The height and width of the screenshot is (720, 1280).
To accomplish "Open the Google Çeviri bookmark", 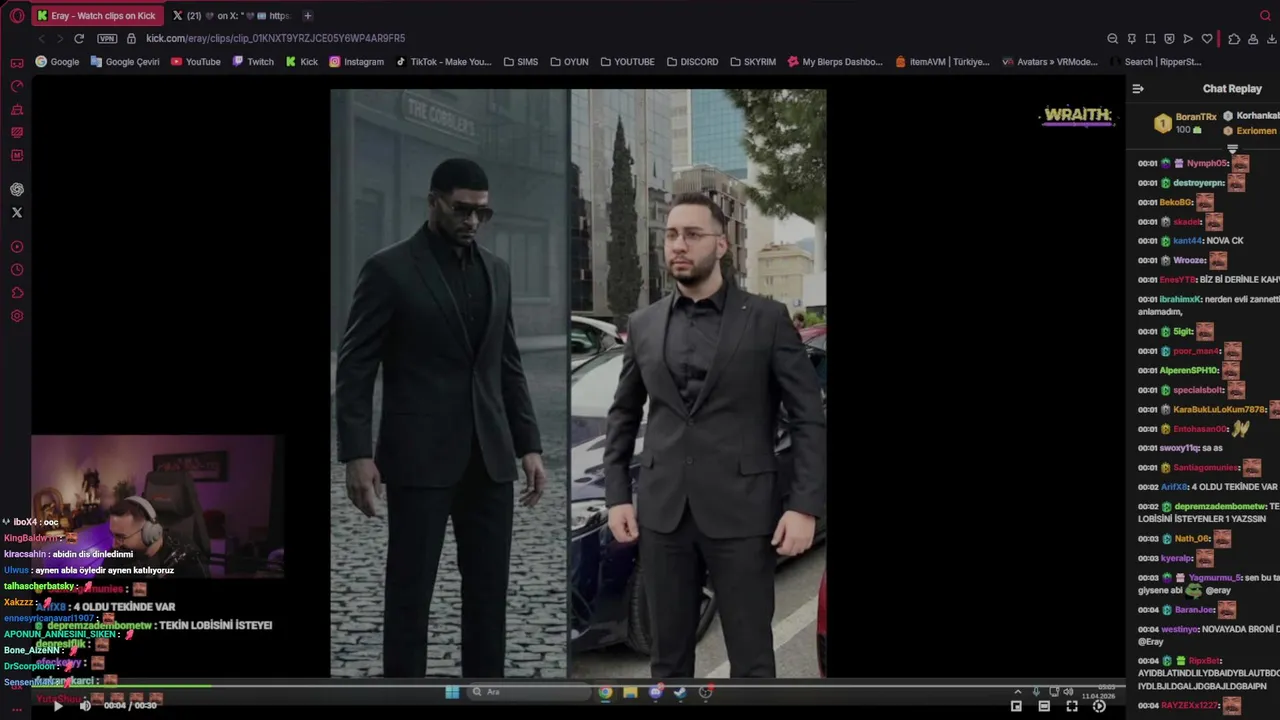I will pyautogui.click(x=125, y=61).
